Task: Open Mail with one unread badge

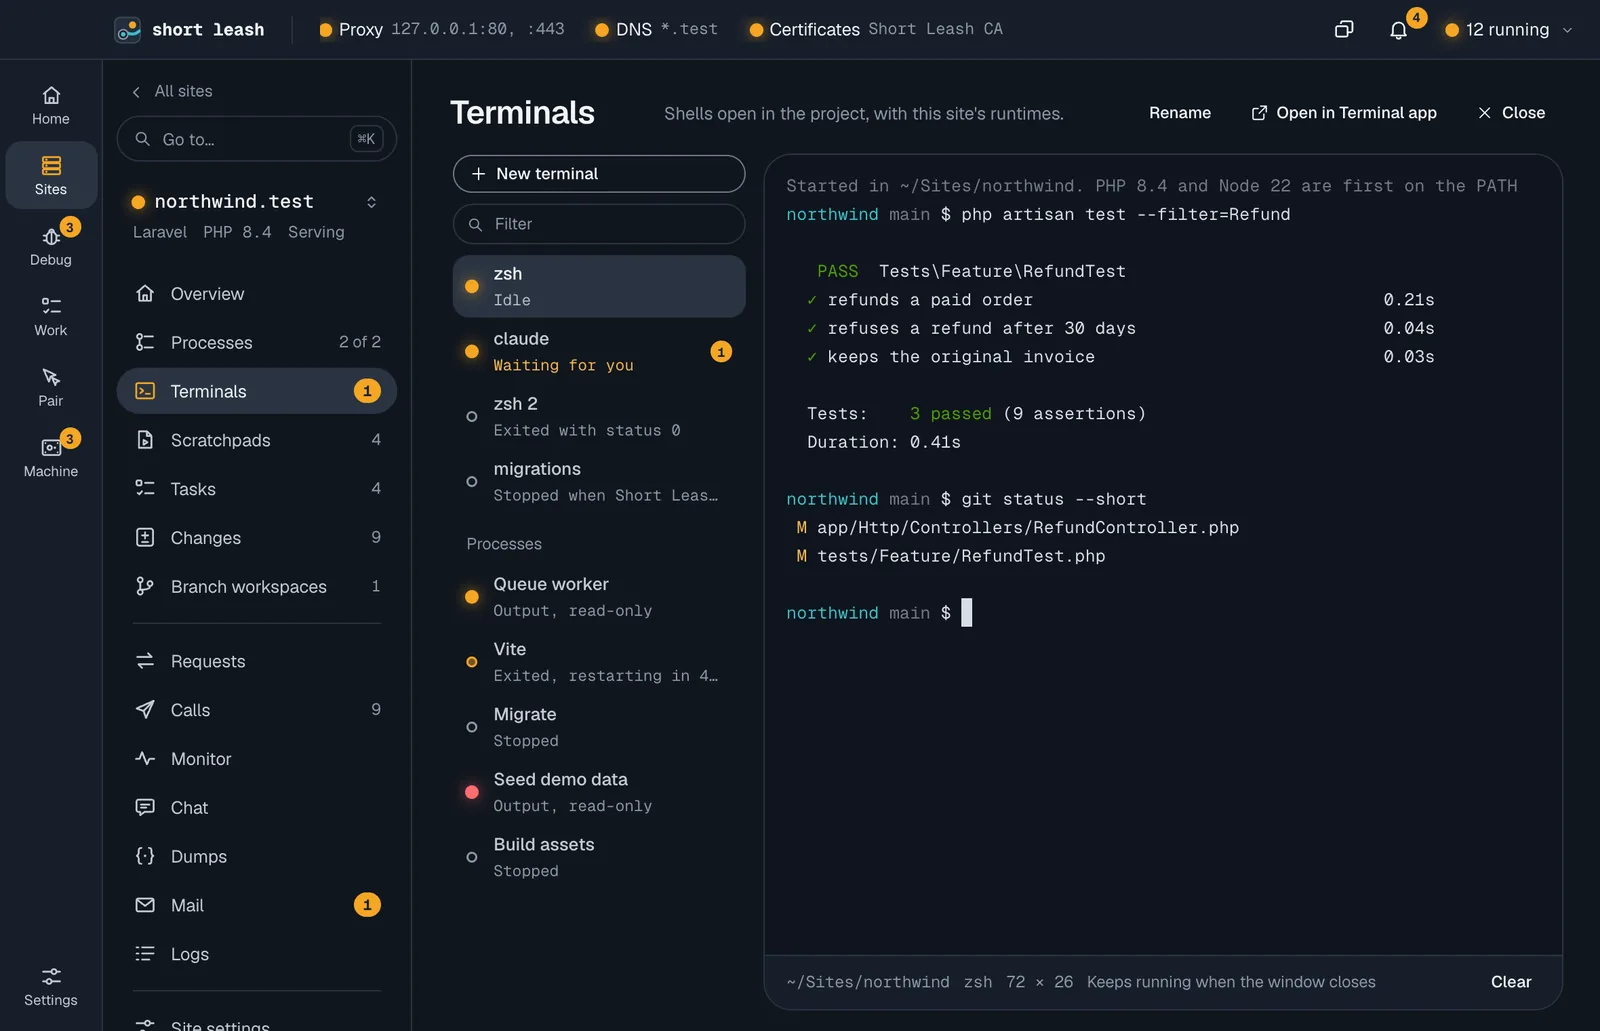Action: click(x=257, y=905)
